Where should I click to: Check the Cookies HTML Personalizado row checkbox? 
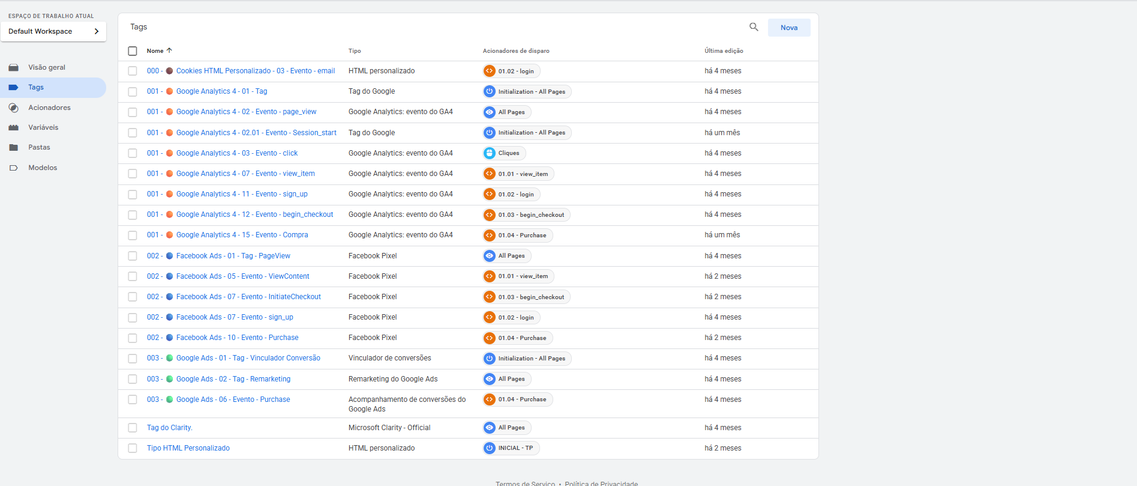[132, 71]
